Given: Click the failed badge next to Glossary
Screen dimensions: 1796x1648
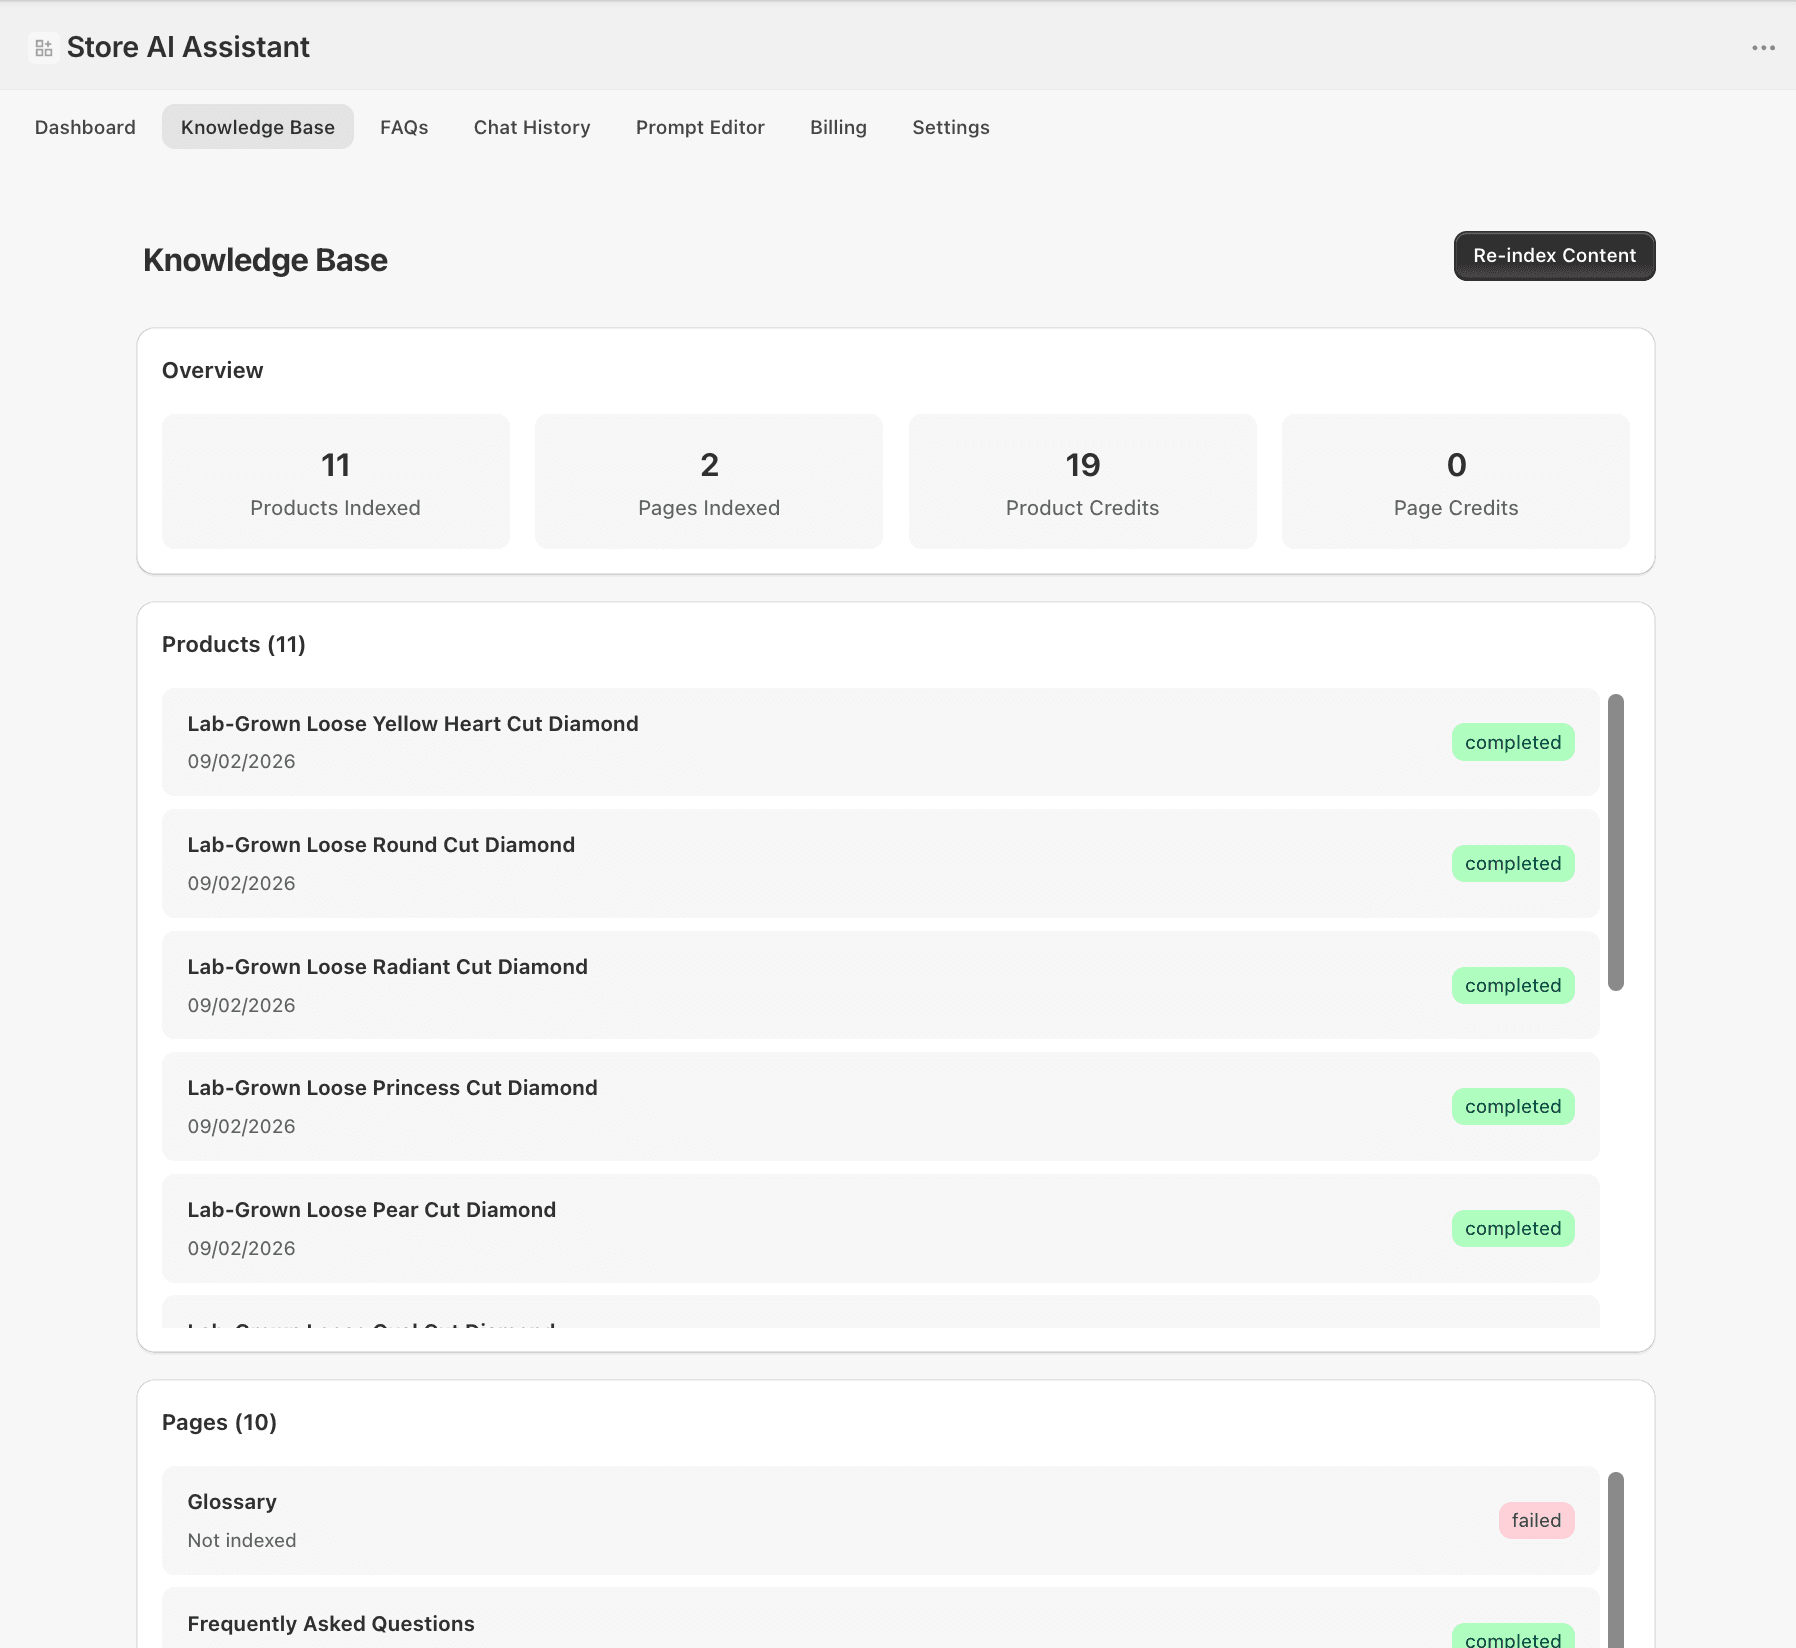Looking at the screenshot, I should [x=1535, y=1520].
